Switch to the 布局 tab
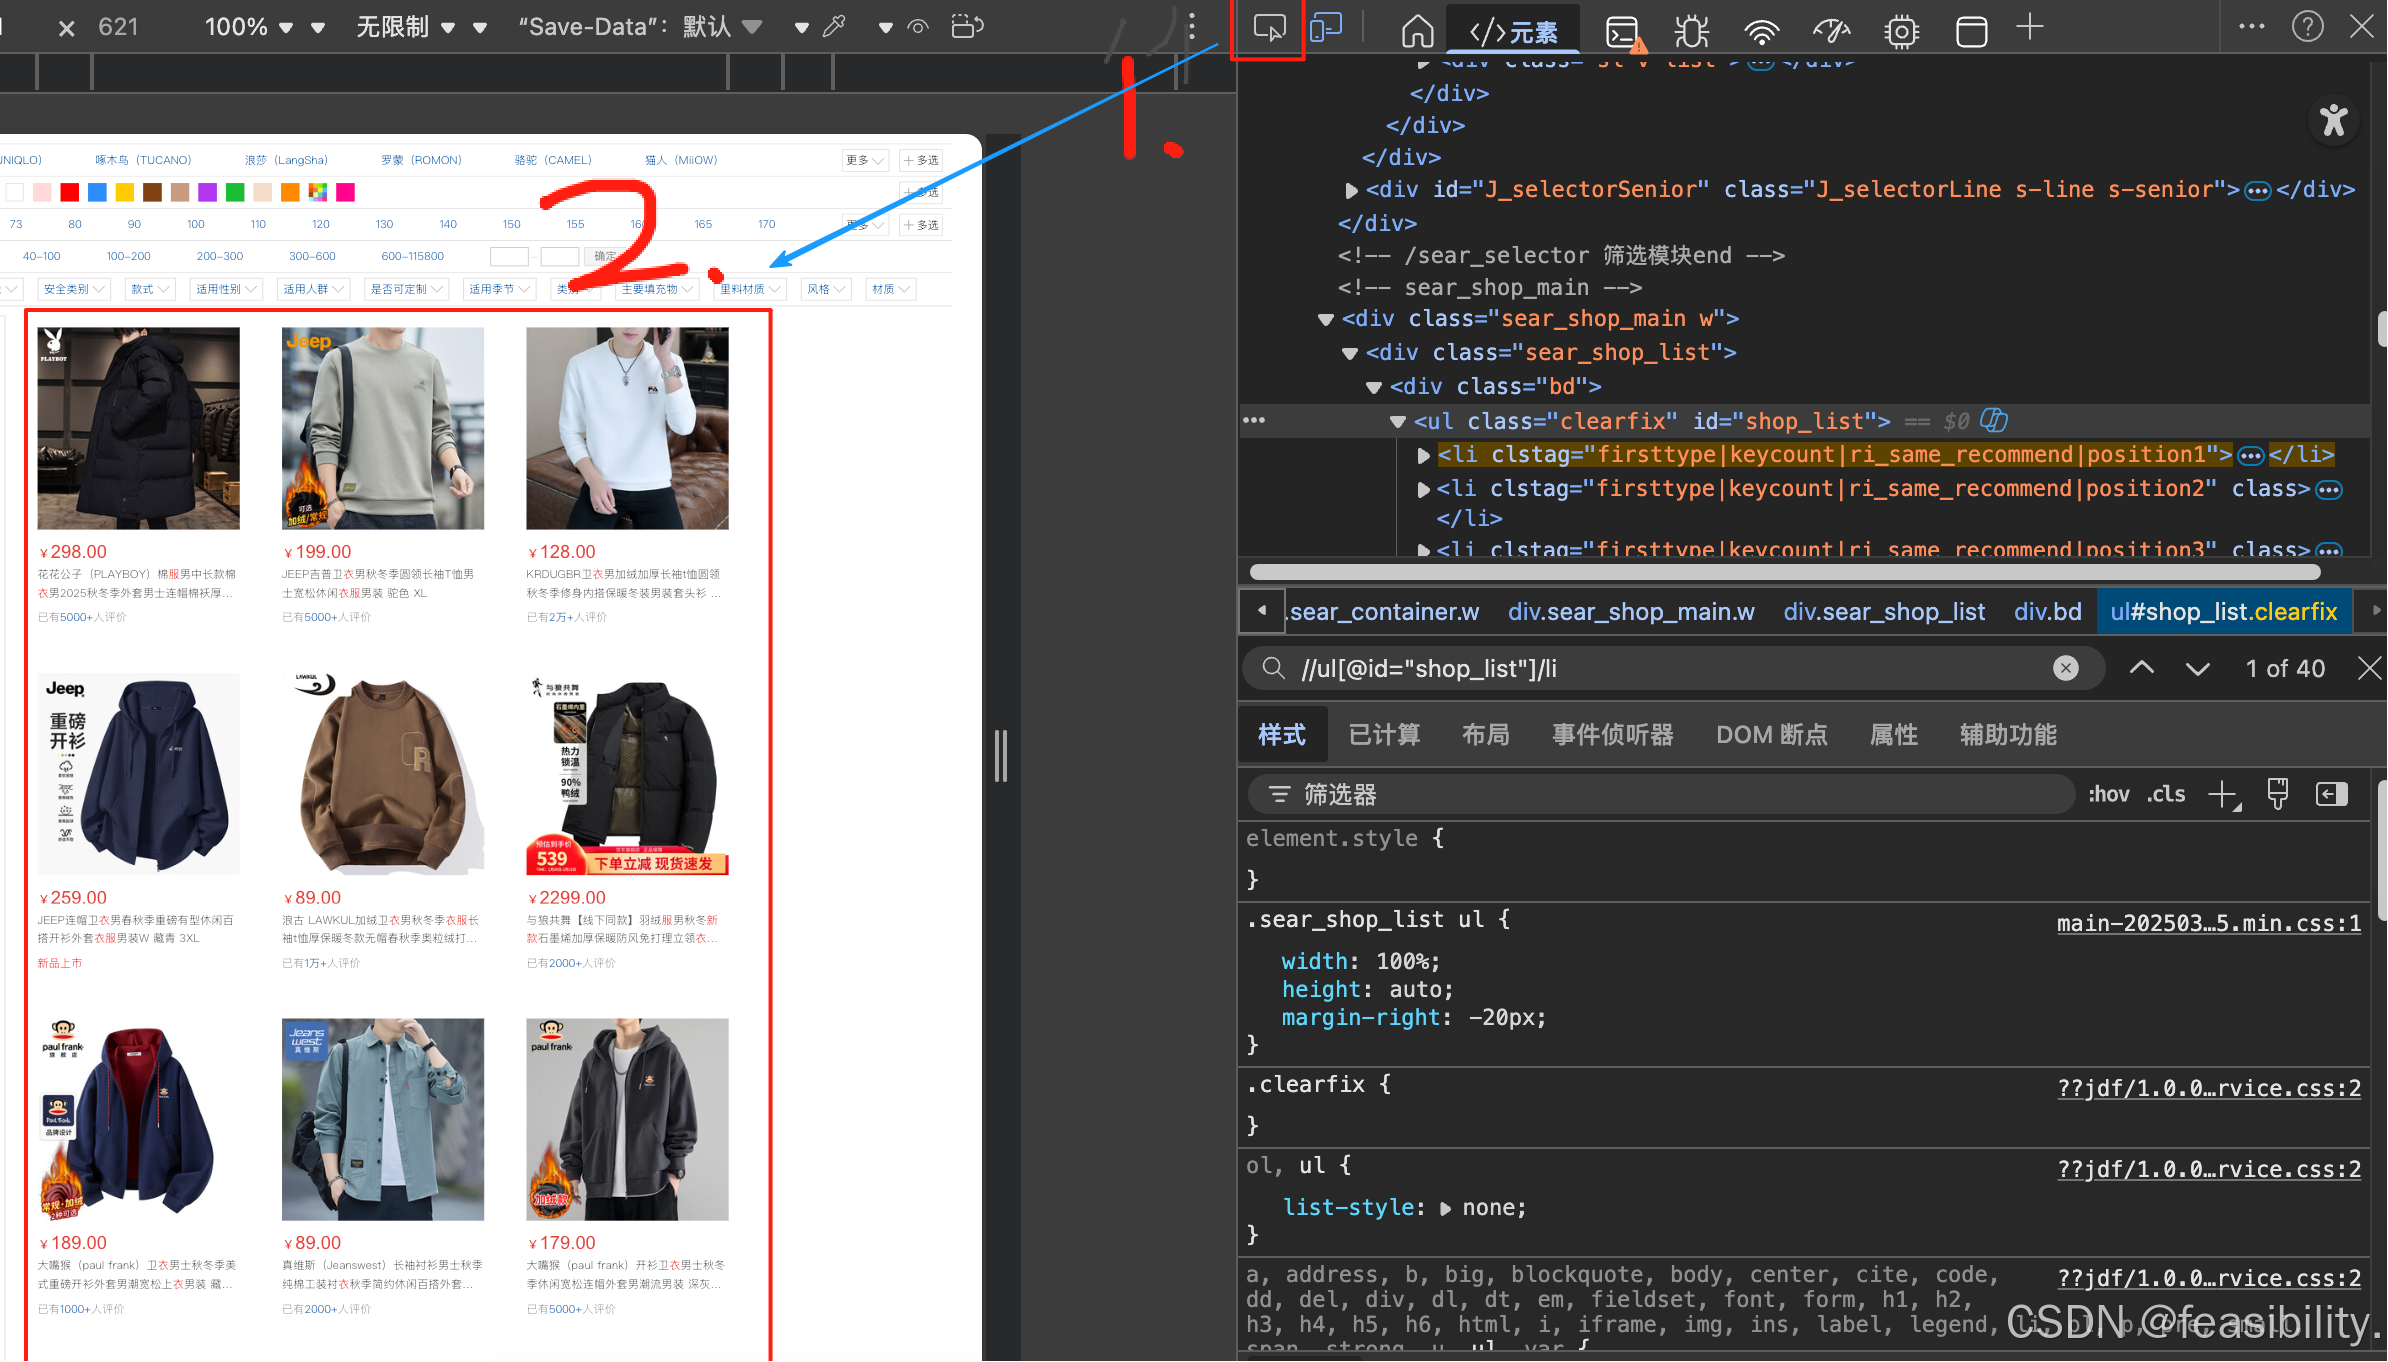The width and height of the screenshot is (2388, 1362). [x=1485, y=735]
